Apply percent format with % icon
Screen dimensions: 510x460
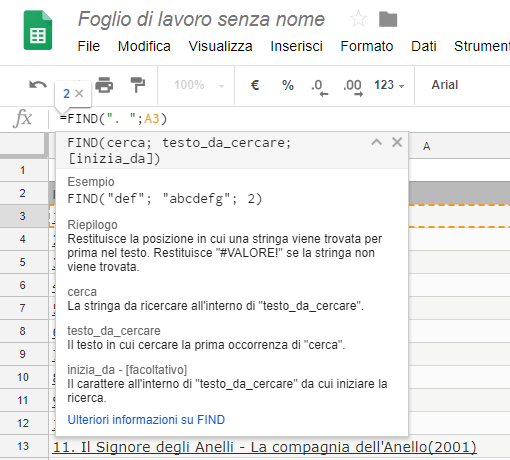coord(288,85)
